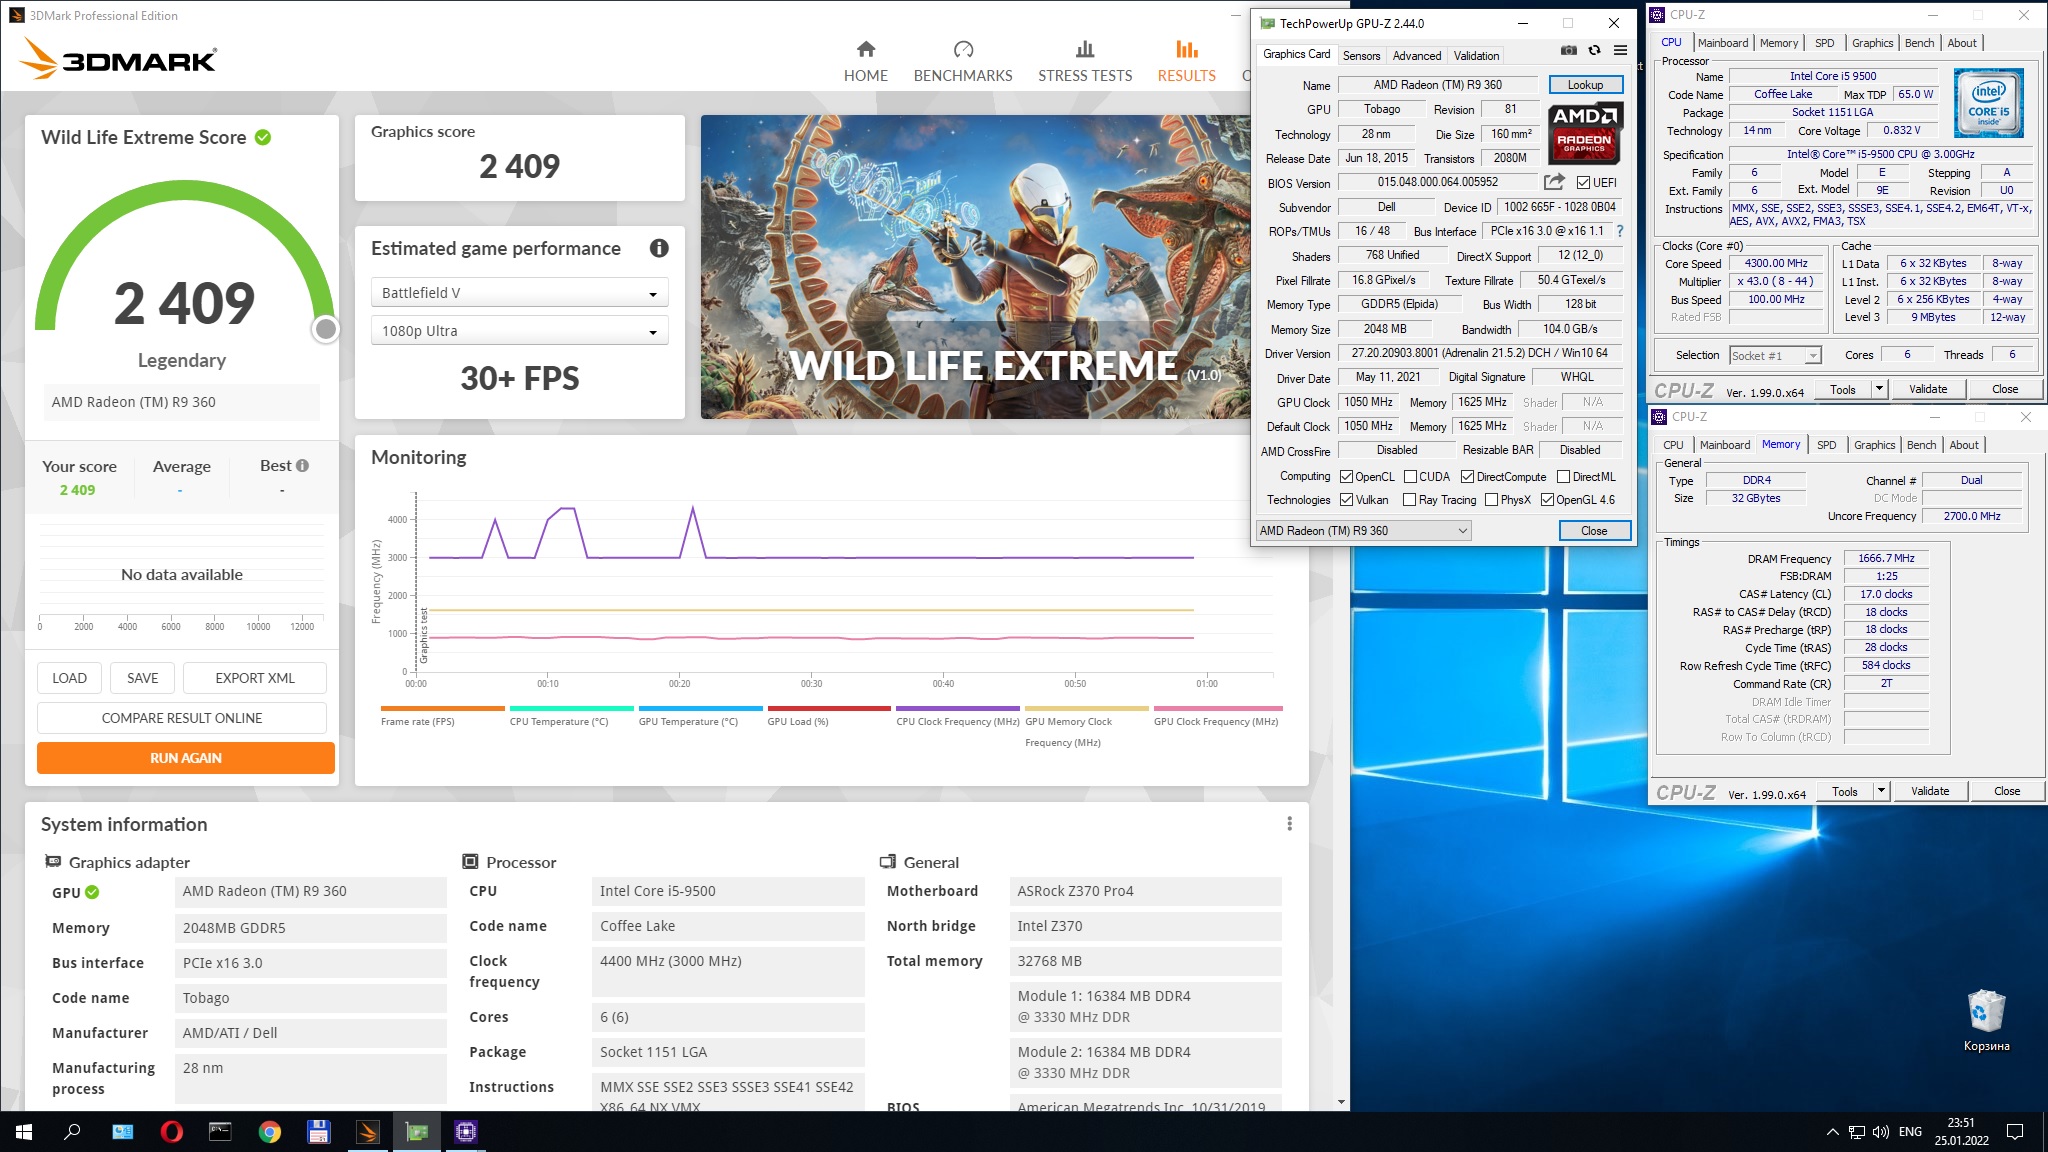Click COMPARE RESULT ONLINE

click(x=182, y=718)
